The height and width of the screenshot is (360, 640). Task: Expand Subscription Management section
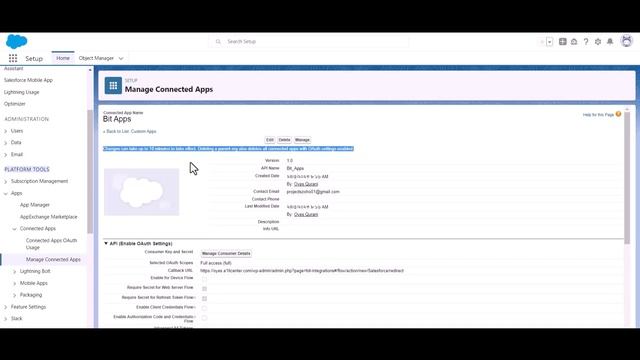pyautogui.click(x=6, y=181)
